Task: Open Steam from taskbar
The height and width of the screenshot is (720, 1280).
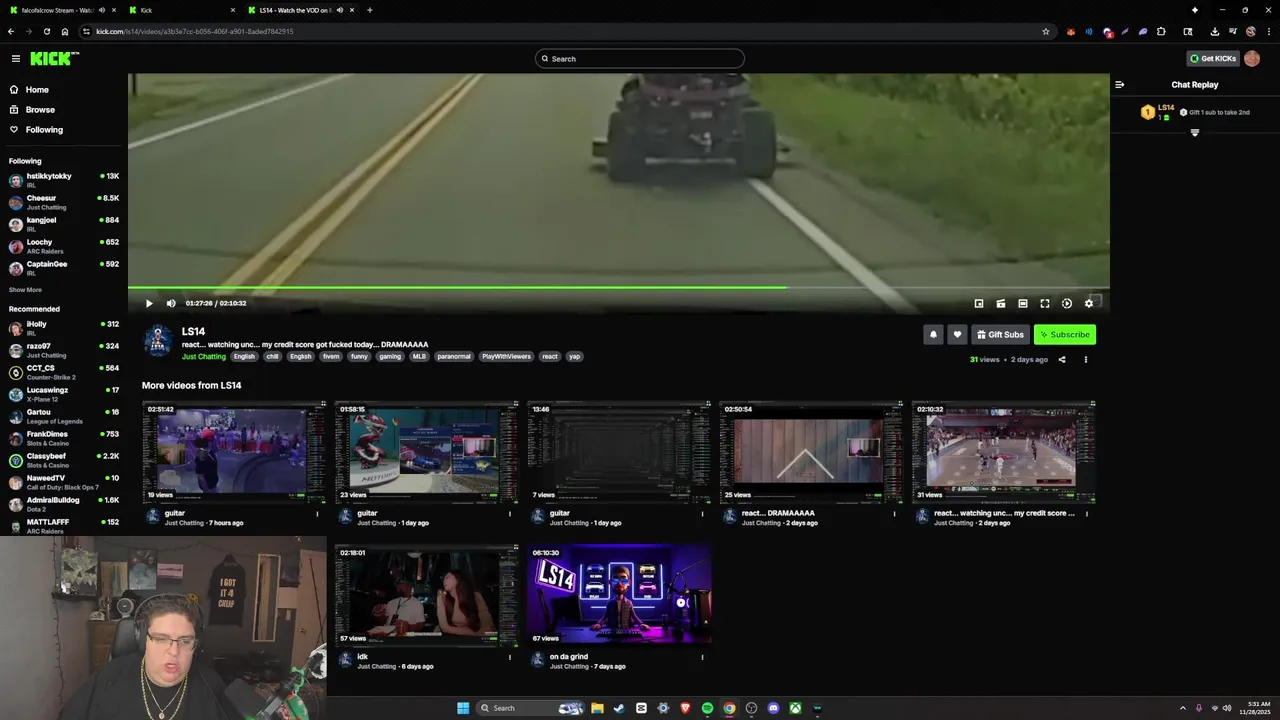Action: (619, 708)
